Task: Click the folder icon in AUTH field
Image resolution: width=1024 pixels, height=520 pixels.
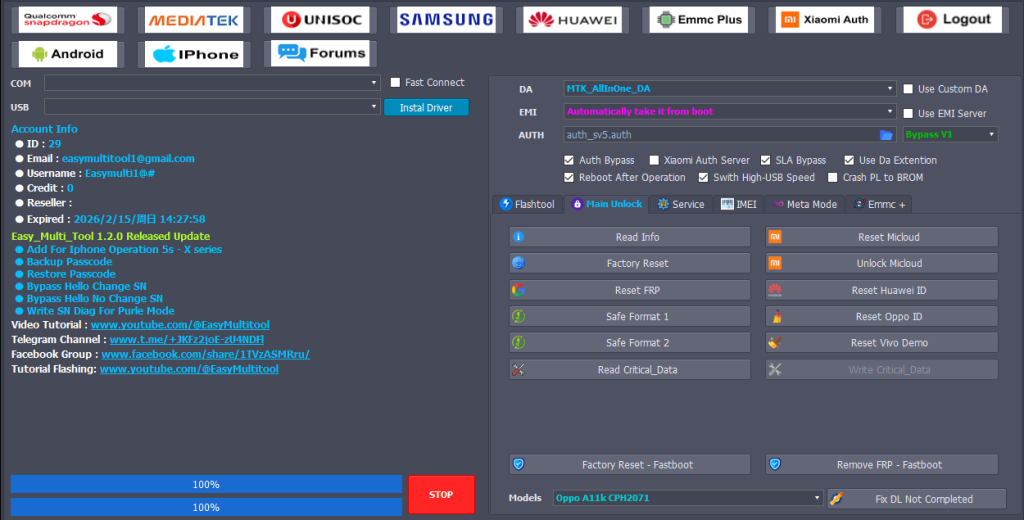Action: click(886, 135)
